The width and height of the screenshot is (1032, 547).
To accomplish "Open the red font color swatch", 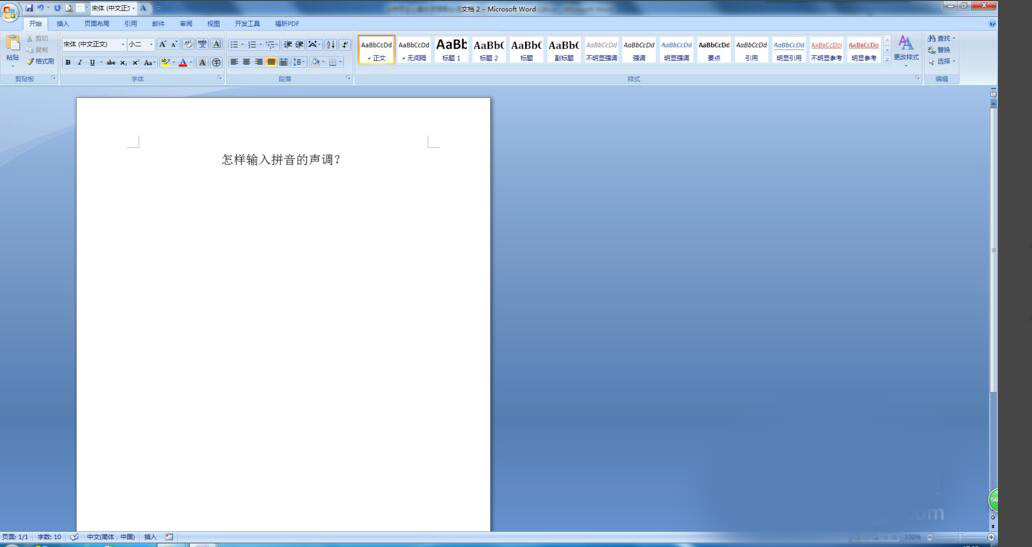I will point(184,63).
